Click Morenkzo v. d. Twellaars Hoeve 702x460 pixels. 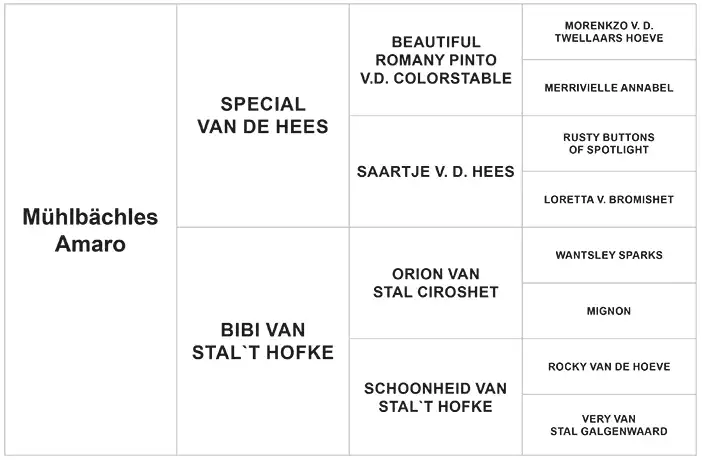(609, 32)
